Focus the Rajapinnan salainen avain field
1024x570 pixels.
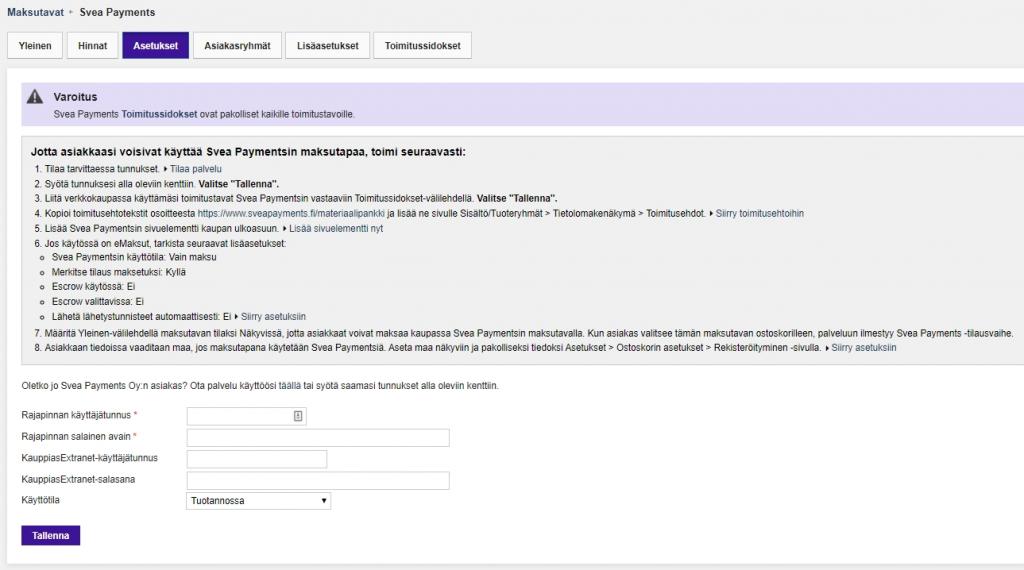[x=318, y=437]
